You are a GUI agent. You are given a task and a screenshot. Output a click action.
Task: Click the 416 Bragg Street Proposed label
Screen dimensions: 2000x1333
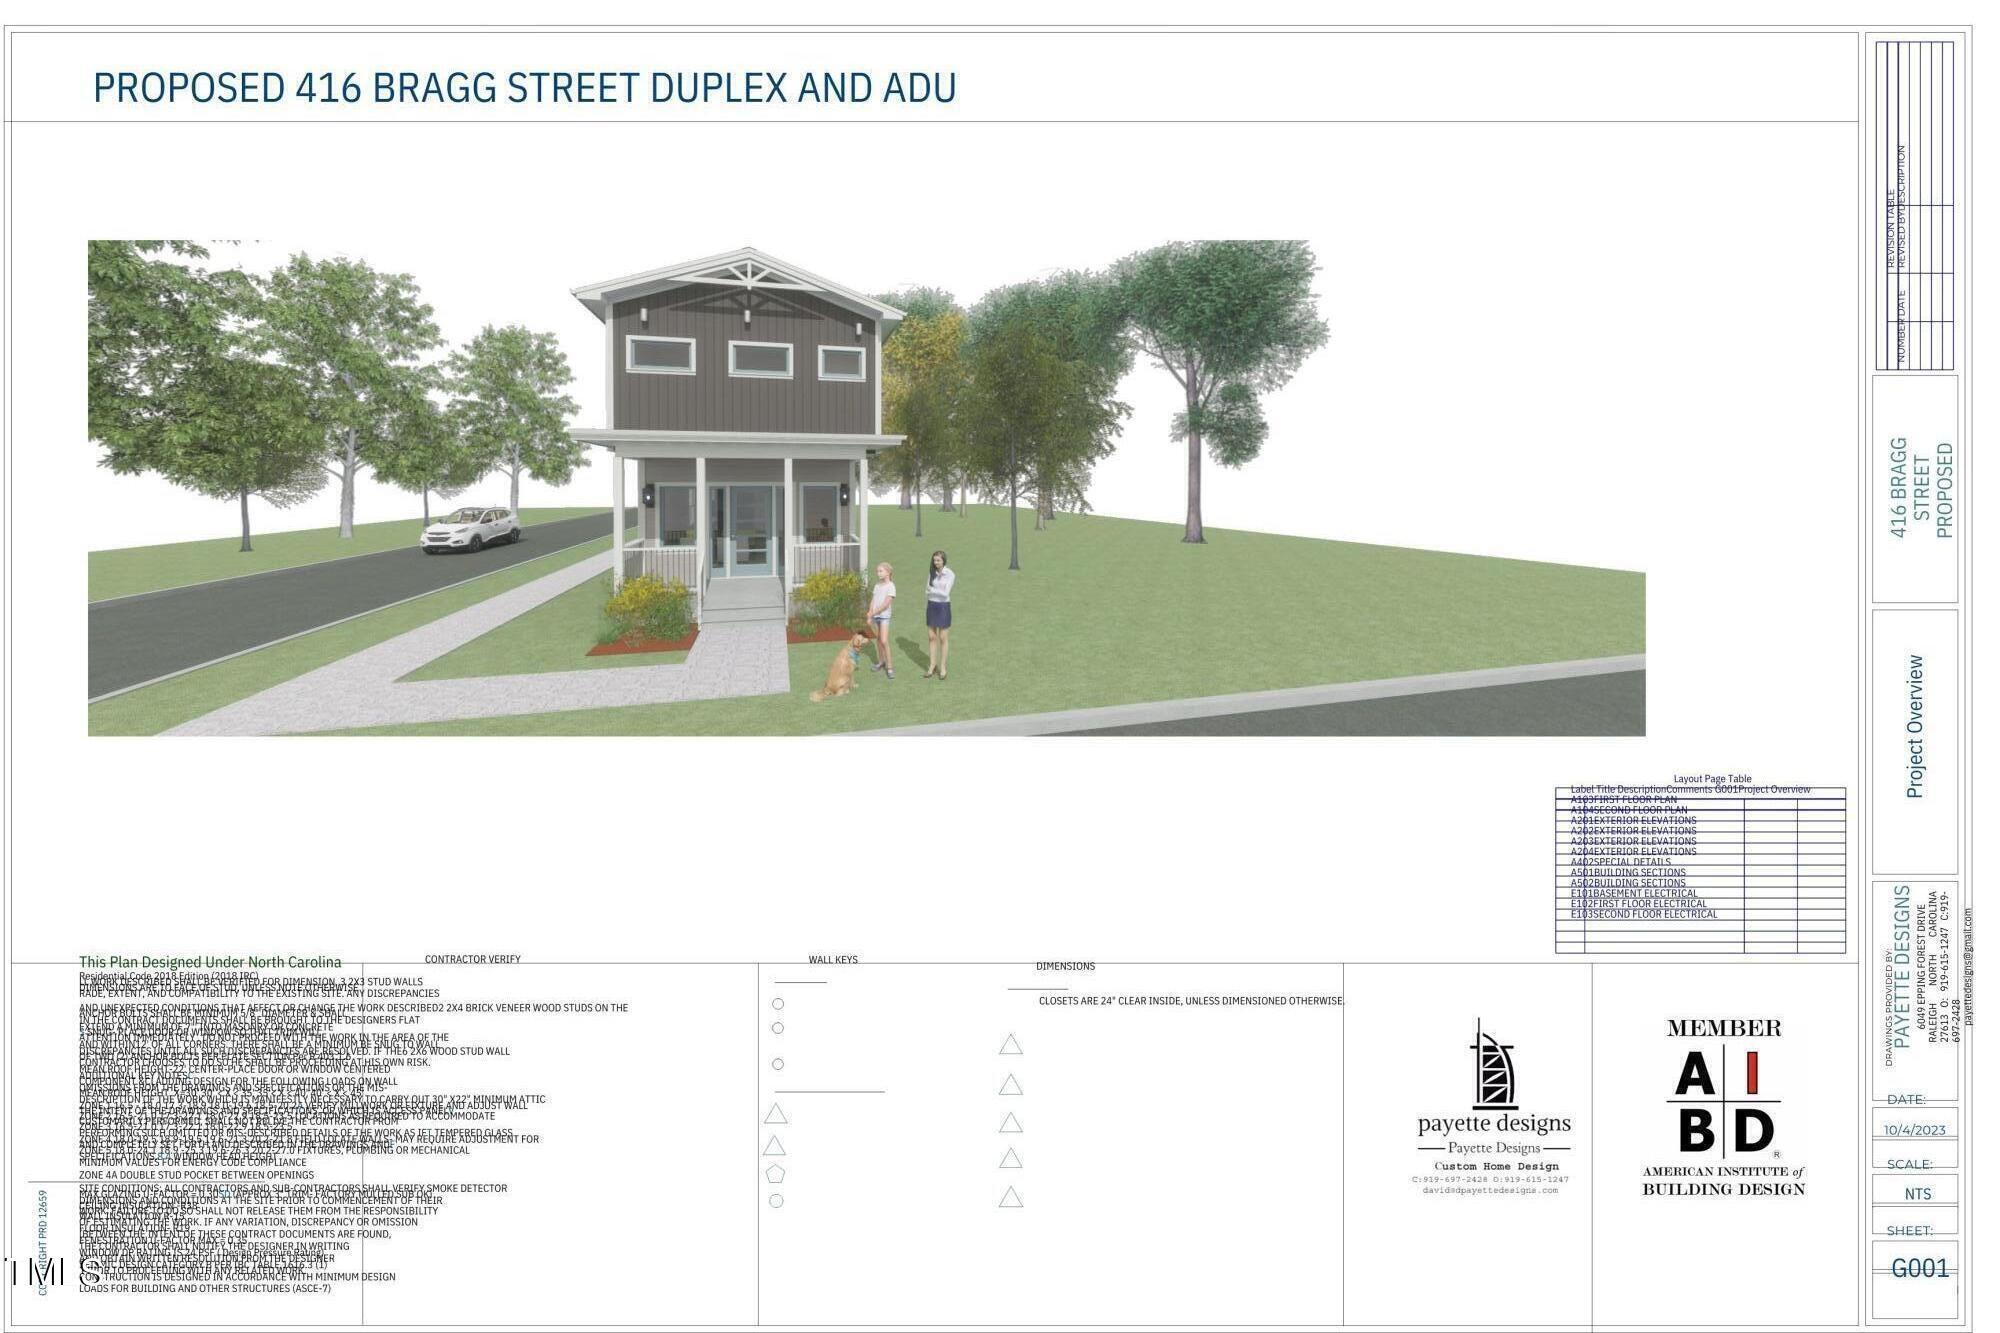(1920, 488)
